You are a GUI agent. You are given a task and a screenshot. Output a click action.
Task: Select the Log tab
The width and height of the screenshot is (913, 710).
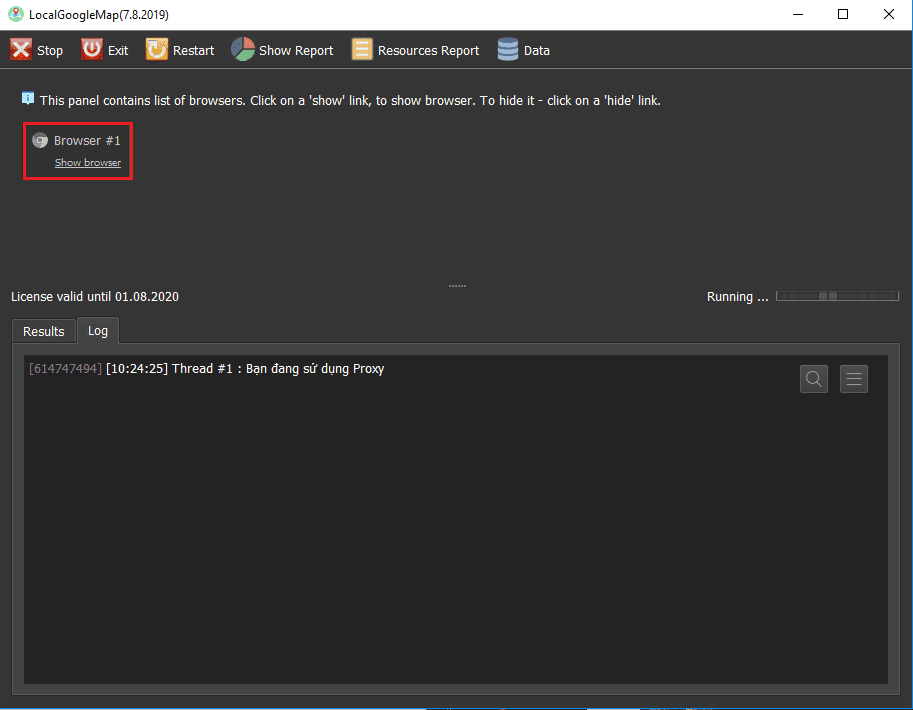(x=98, y=330)
